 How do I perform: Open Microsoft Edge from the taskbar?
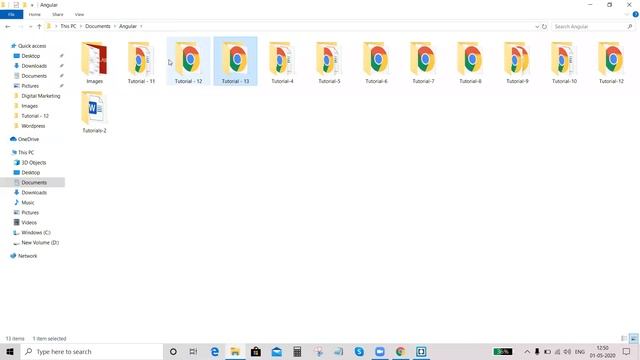click(215, 351)
